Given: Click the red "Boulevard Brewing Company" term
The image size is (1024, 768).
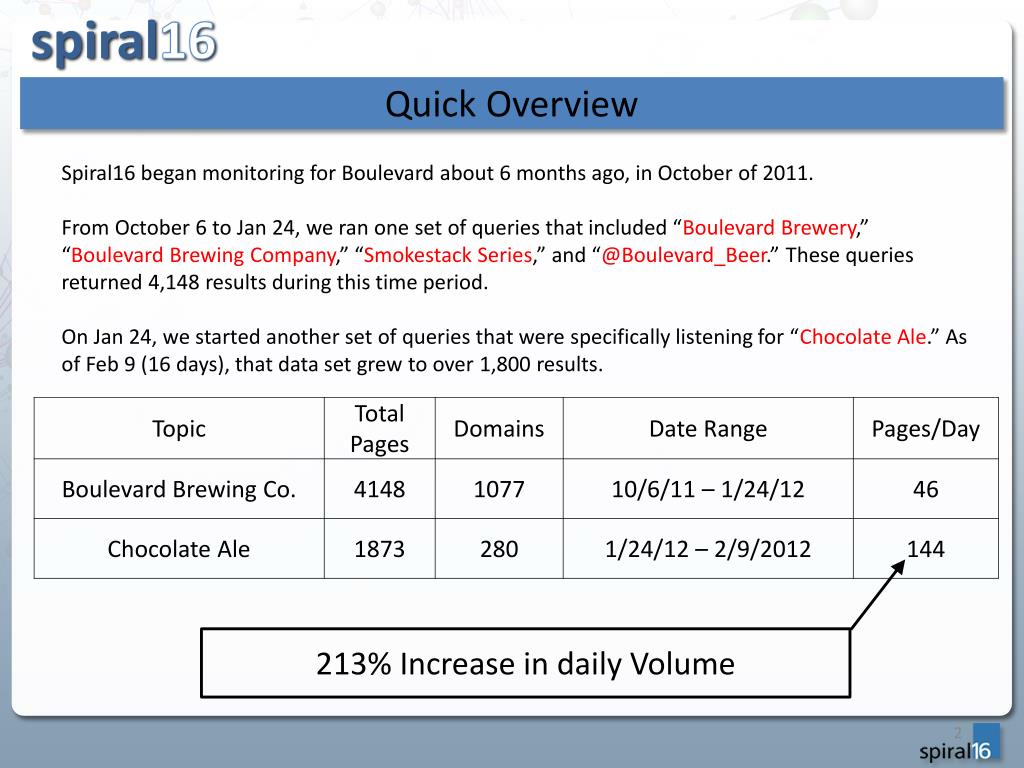Looking at the screenshot, I should point(203,255).
